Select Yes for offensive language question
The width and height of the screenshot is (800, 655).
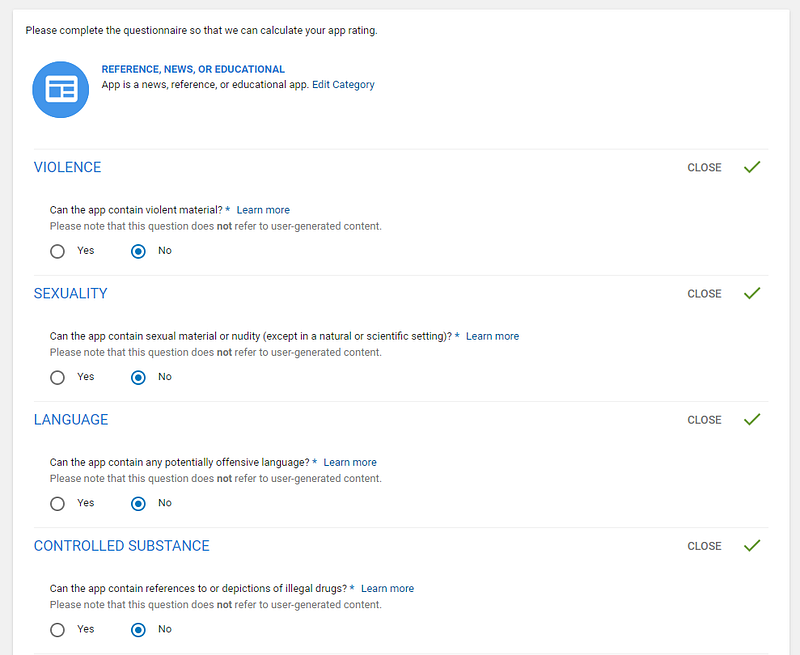[57, 503]
